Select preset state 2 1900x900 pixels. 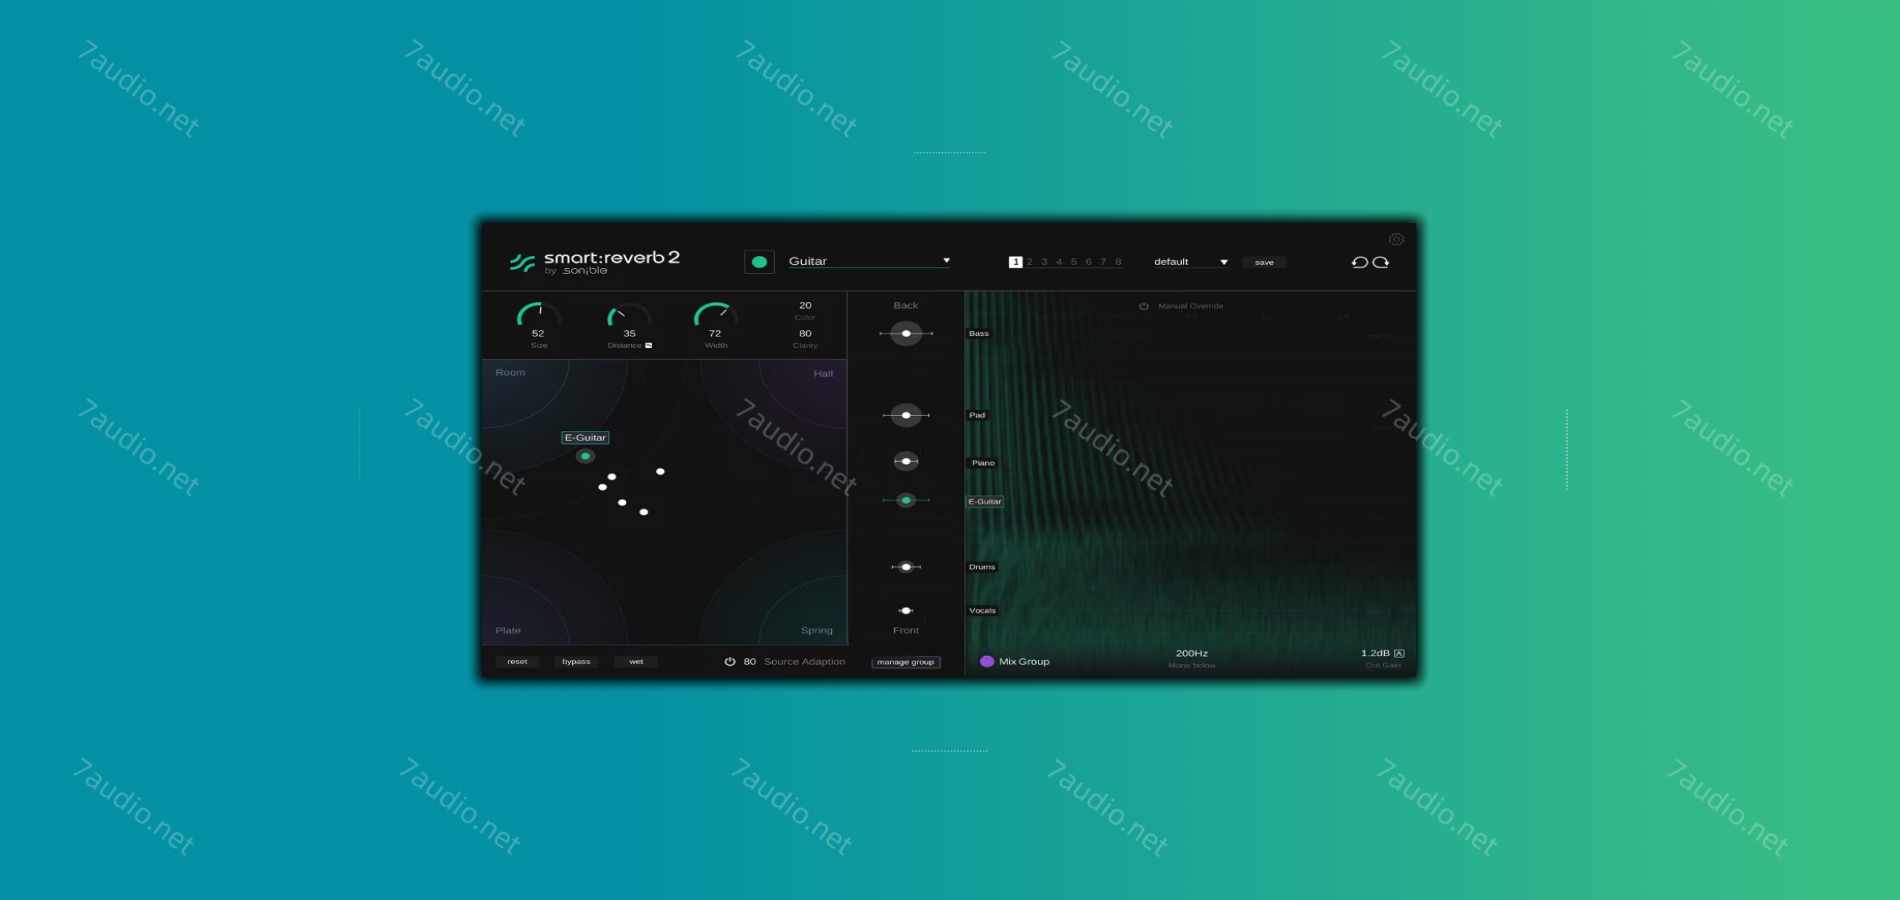pyautogui.click(x=1030, y=262)
